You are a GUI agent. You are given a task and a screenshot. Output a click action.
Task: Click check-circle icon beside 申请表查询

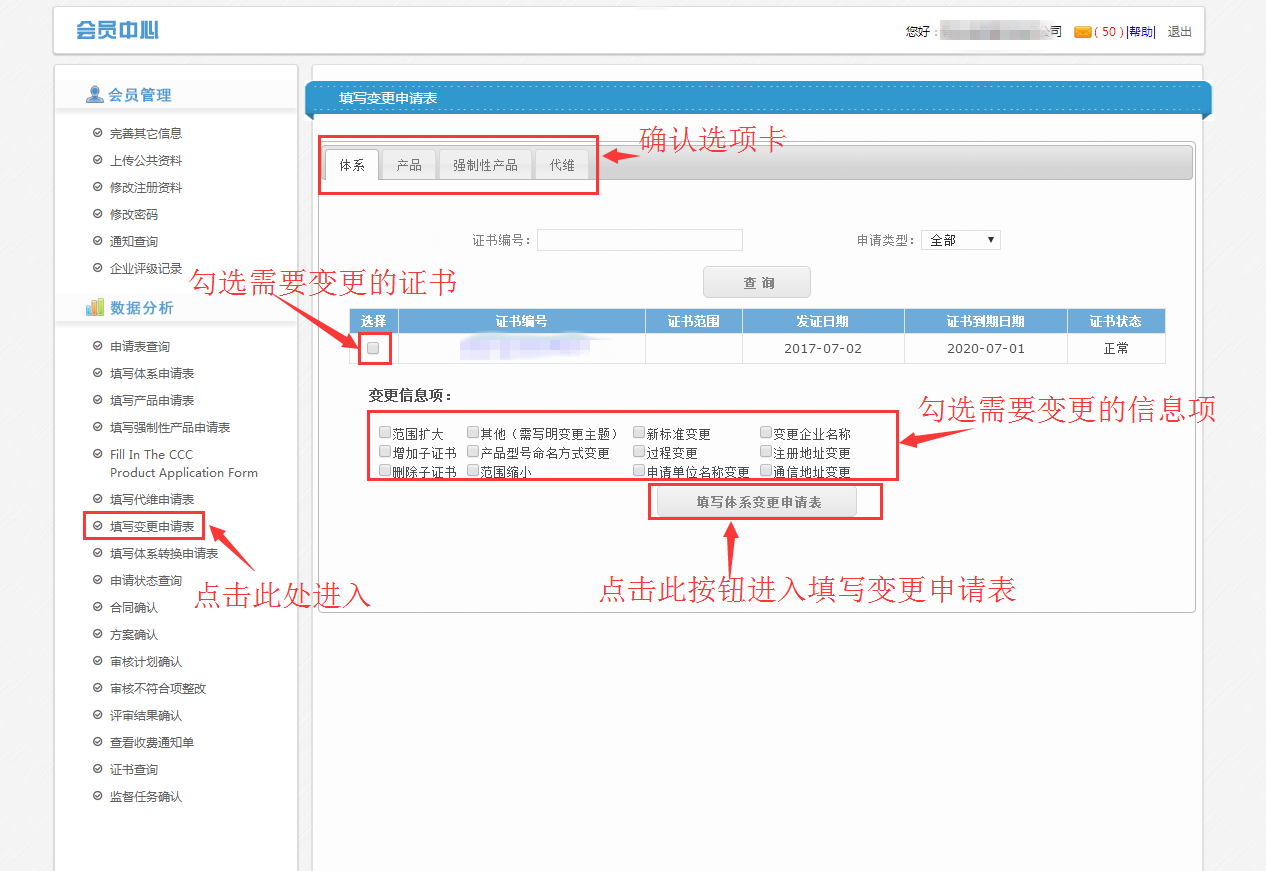(97, 346)
